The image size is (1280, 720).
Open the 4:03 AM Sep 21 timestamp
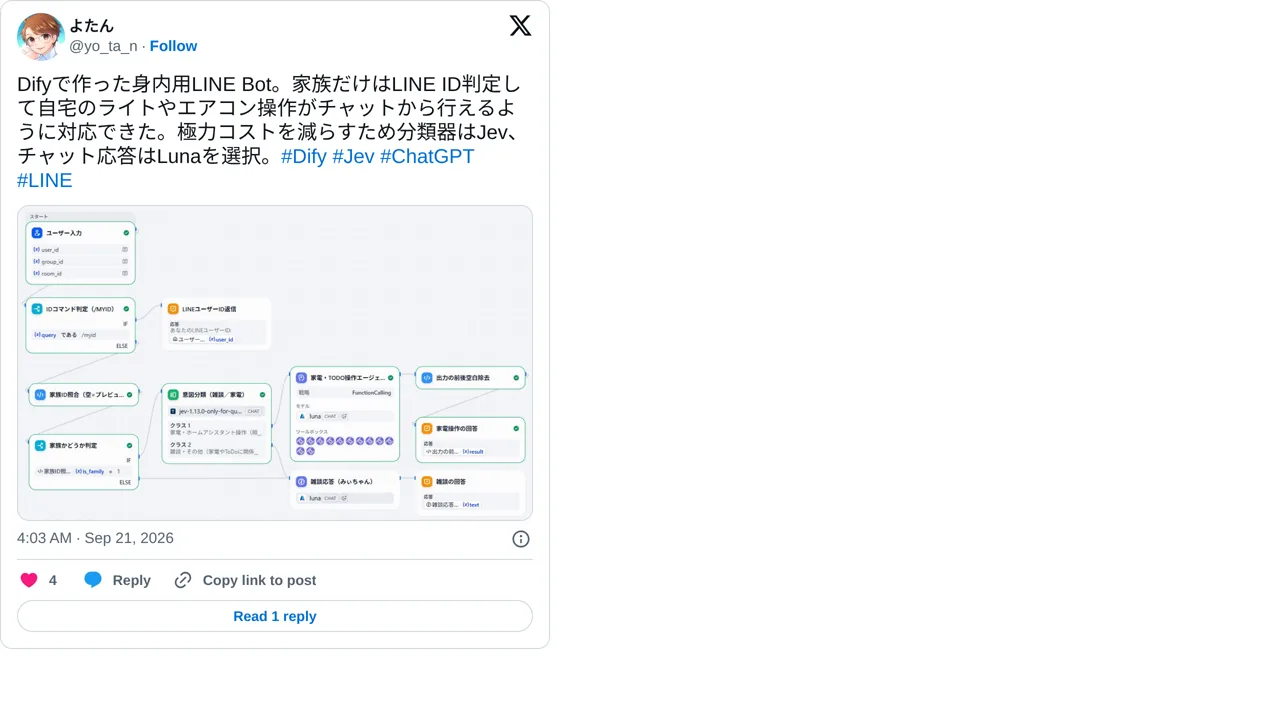click(95, 538)
